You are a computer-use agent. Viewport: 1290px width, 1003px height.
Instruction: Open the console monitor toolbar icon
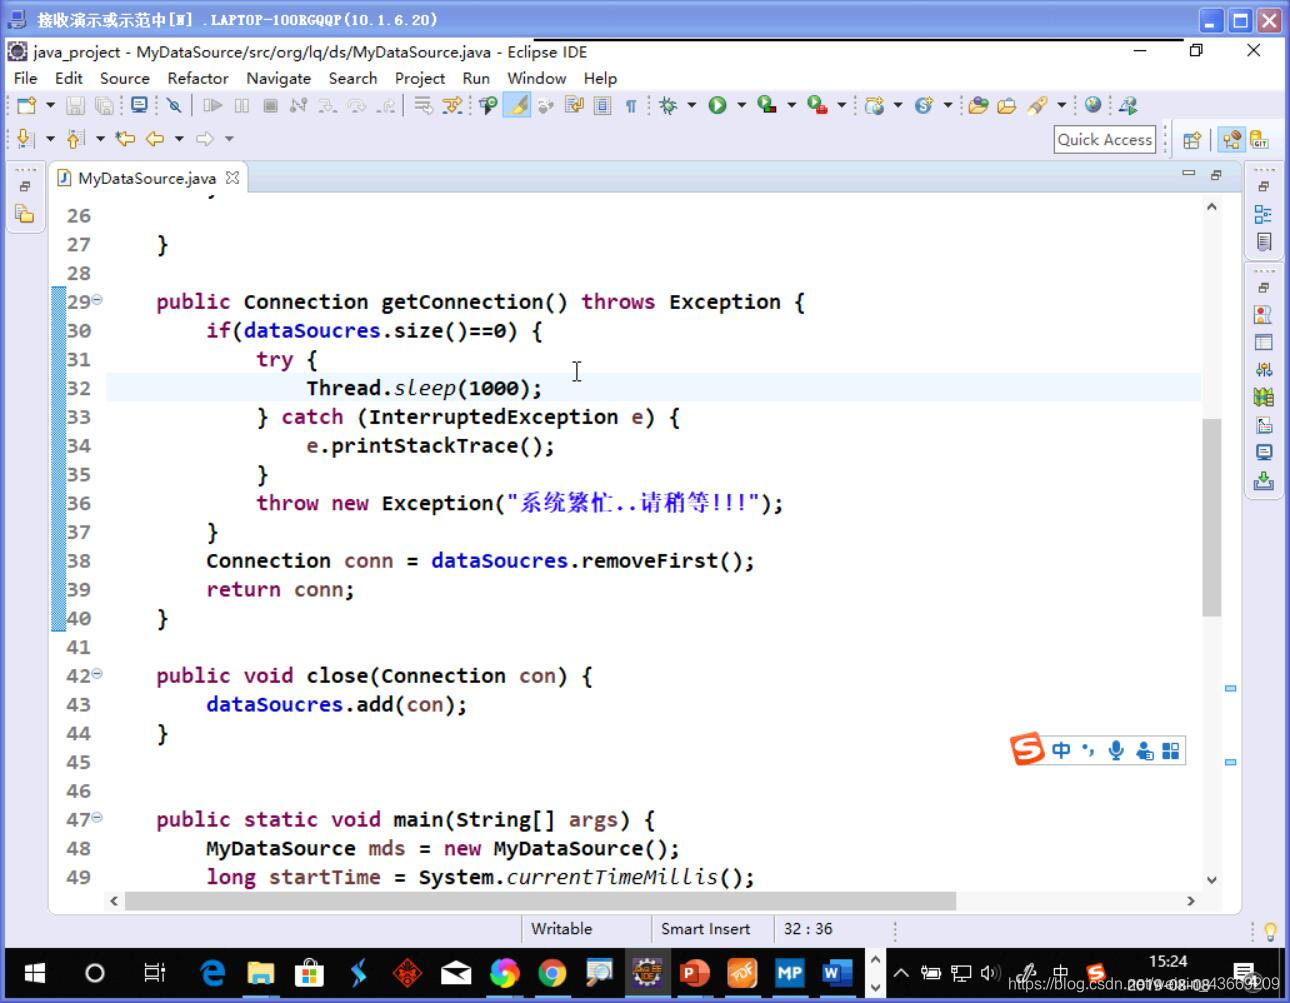point(139,105)
